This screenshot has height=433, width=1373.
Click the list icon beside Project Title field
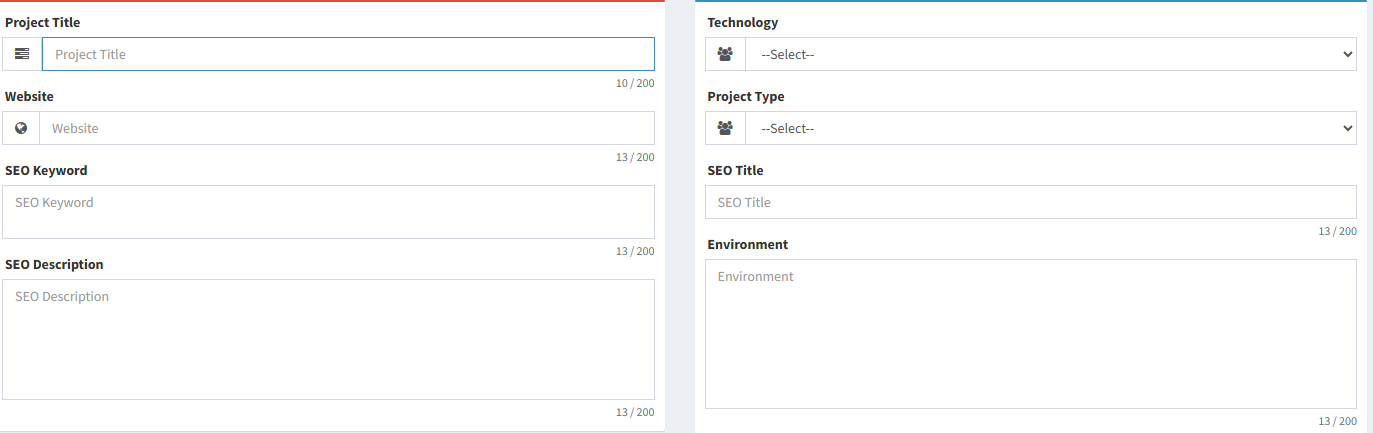click(22, 54)
